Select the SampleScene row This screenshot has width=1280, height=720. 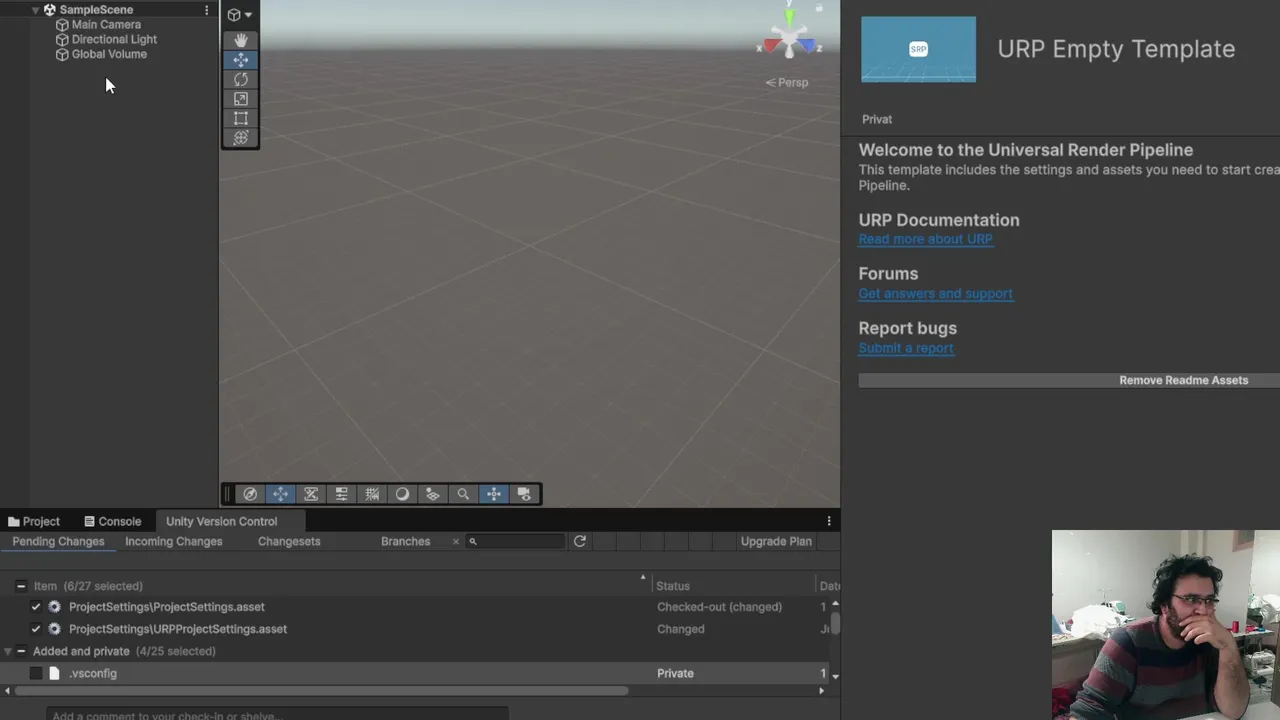click(x=109, y=10)
